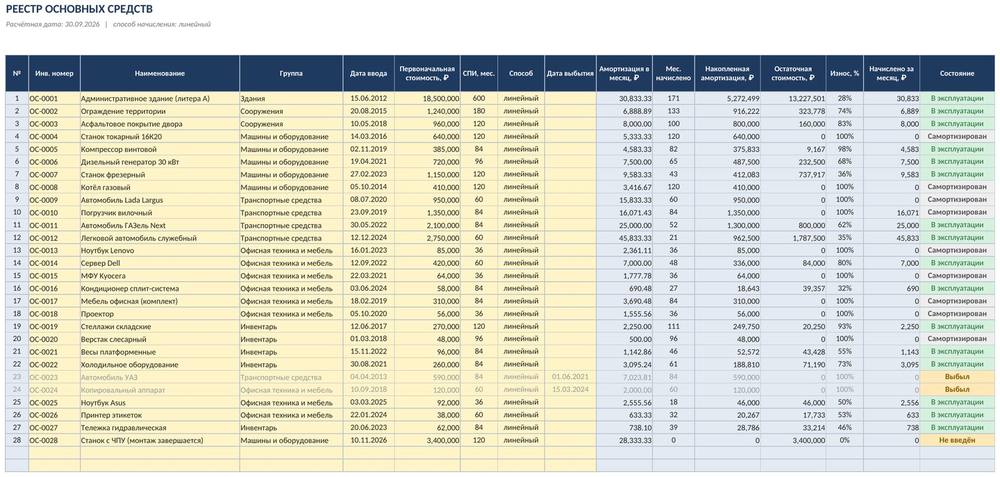Click the 'Принтер этикеток' cell
Screen dimensions: 1000x477
click(159, 415)
